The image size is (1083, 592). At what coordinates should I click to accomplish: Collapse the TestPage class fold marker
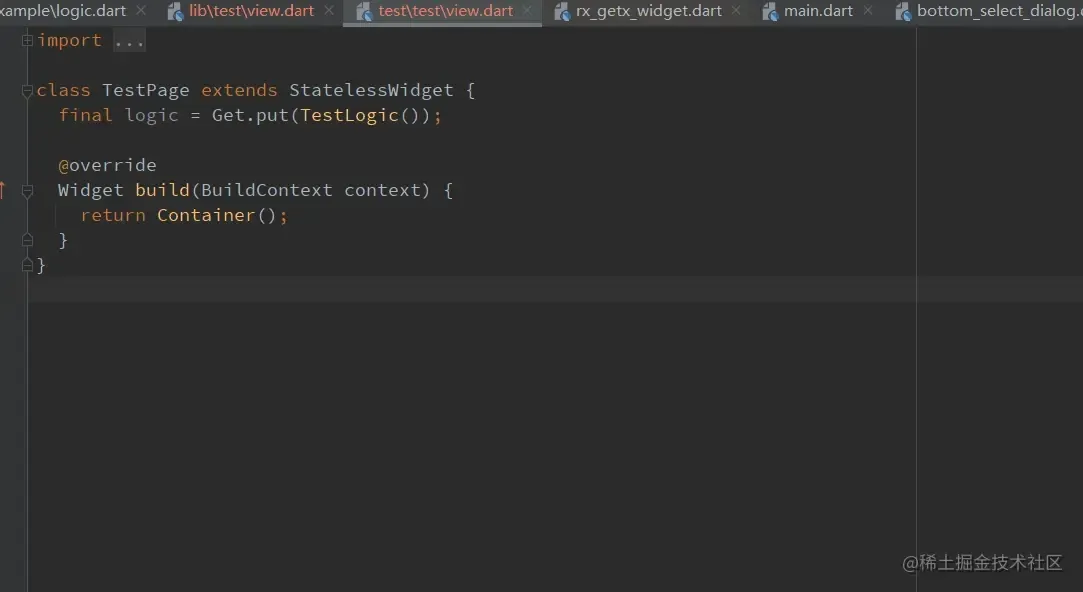(x=27, y=90)
